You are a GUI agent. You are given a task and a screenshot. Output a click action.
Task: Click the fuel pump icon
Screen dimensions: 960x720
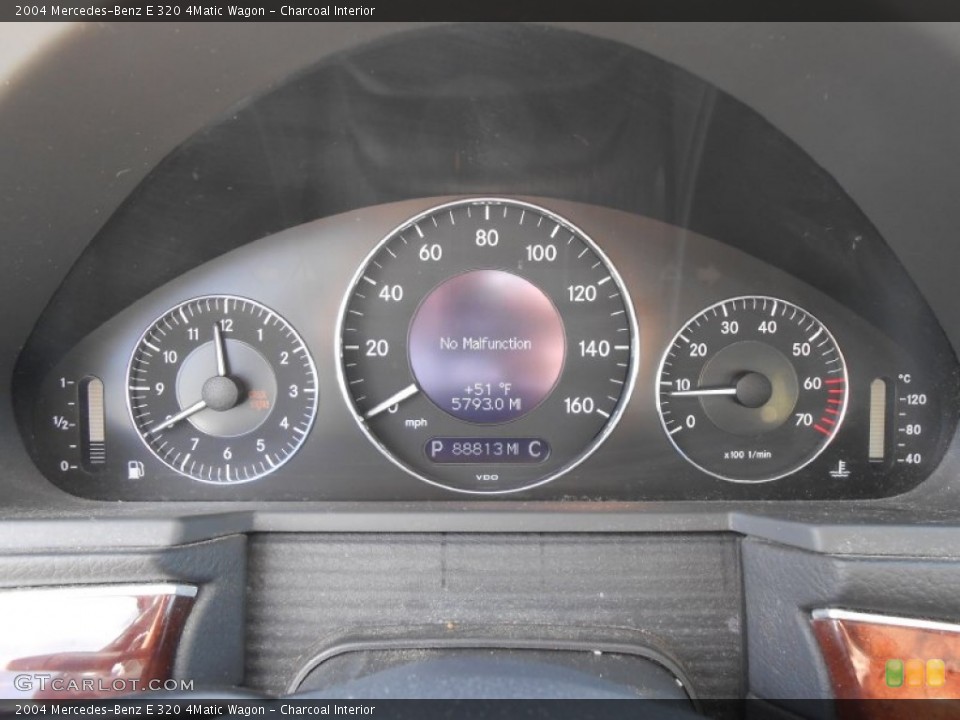tap(136, 470)
